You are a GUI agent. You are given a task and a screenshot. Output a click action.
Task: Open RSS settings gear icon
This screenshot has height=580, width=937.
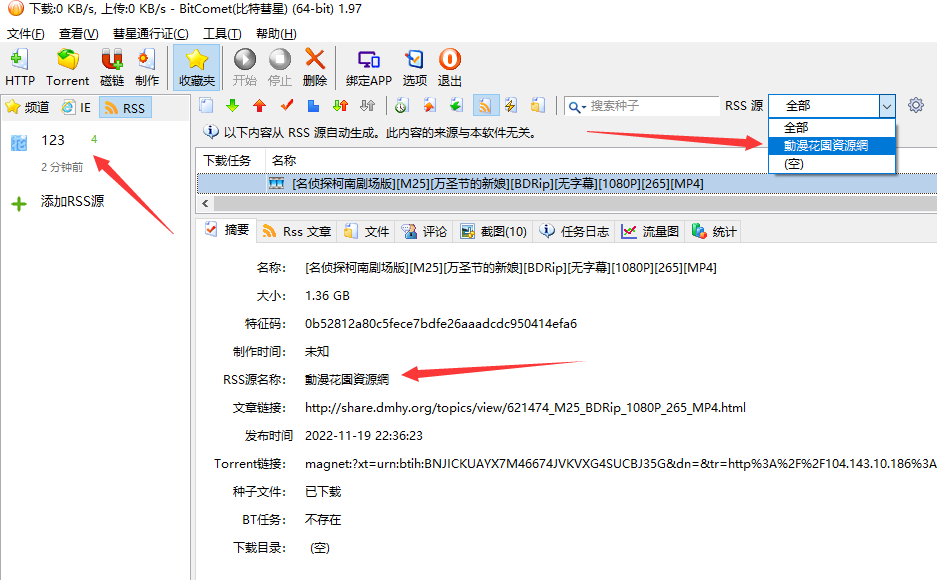(x=915, y=106)
